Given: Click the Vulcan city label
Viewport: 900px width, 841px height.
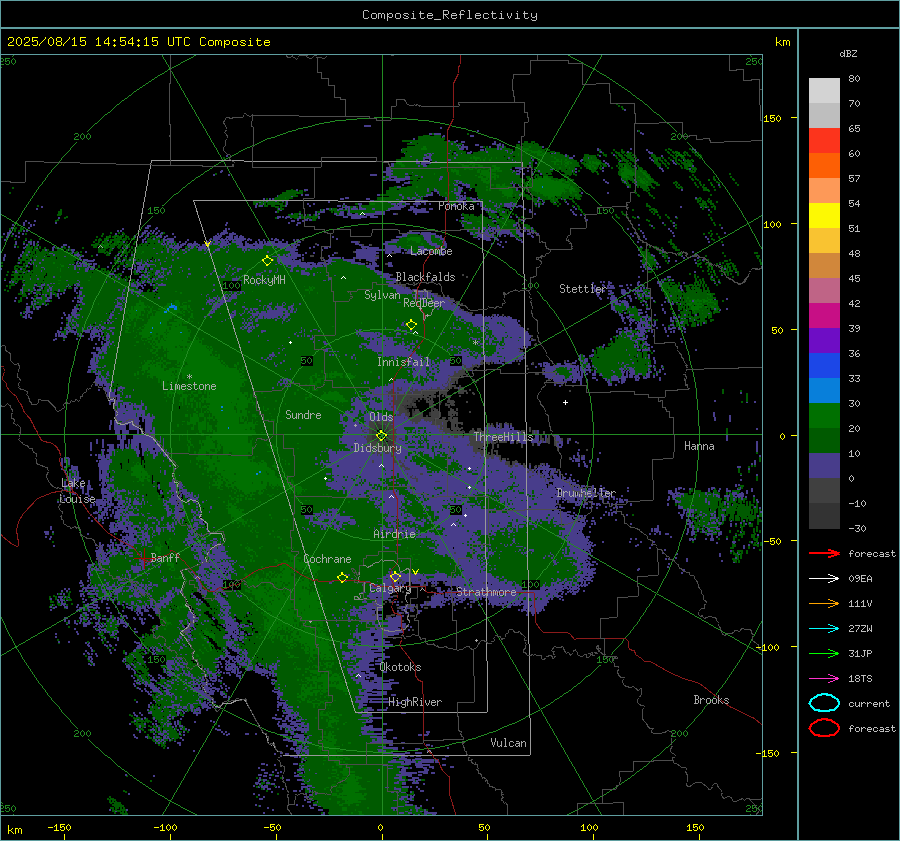Looking at the screenshot, I should [x=508, y=743].
